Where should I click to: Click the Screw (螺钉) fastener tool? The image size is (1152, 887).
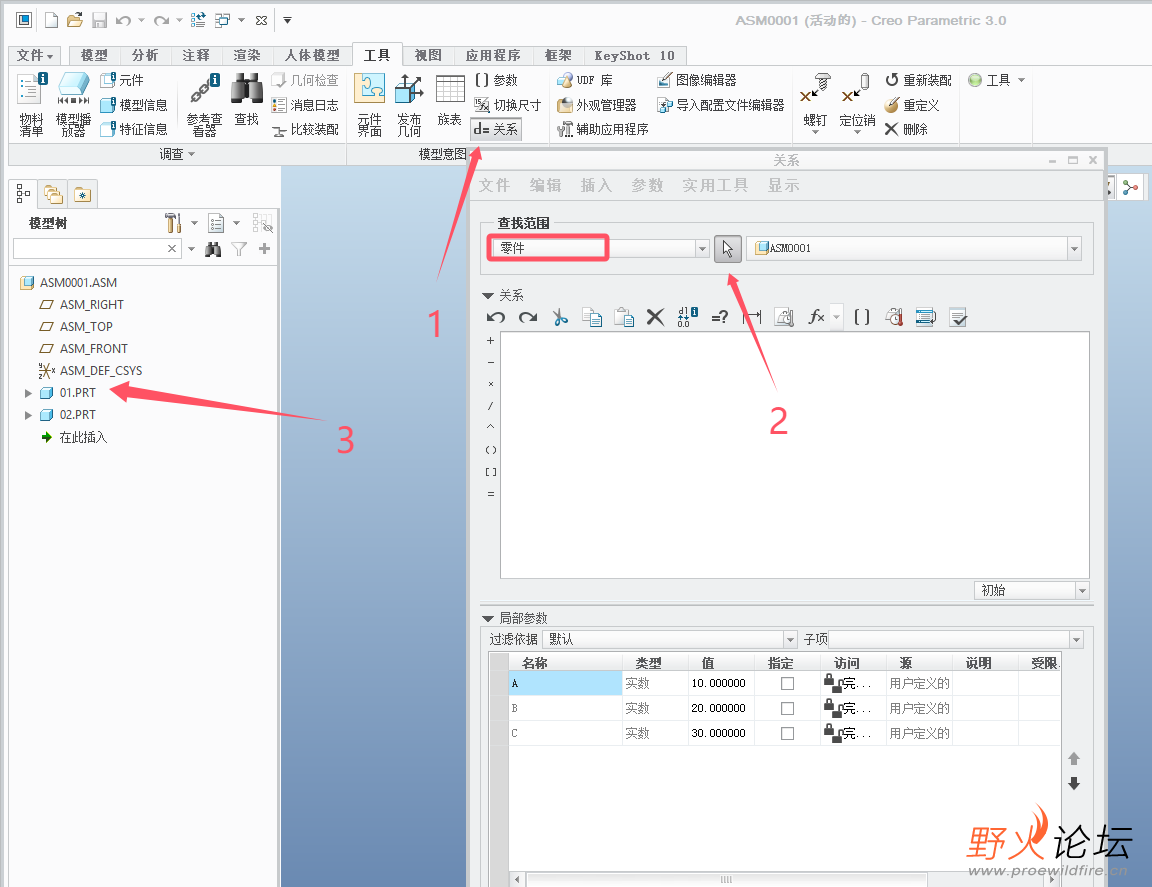click(815, 103)
